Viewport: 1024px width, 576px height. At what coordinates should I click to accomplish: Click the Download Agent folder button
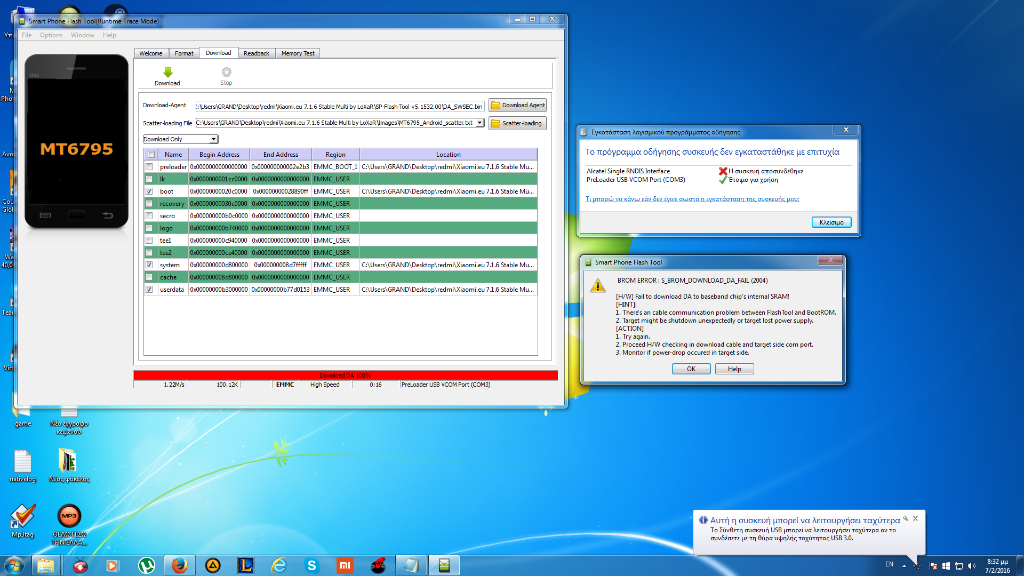click(517, 105)
